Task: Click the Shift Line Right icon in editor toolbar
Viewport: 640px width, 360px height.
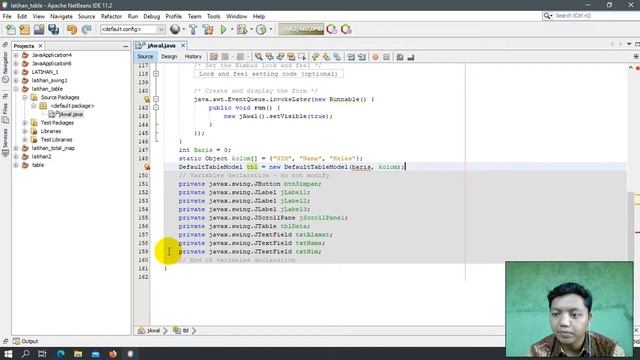Action: (362, 57)
